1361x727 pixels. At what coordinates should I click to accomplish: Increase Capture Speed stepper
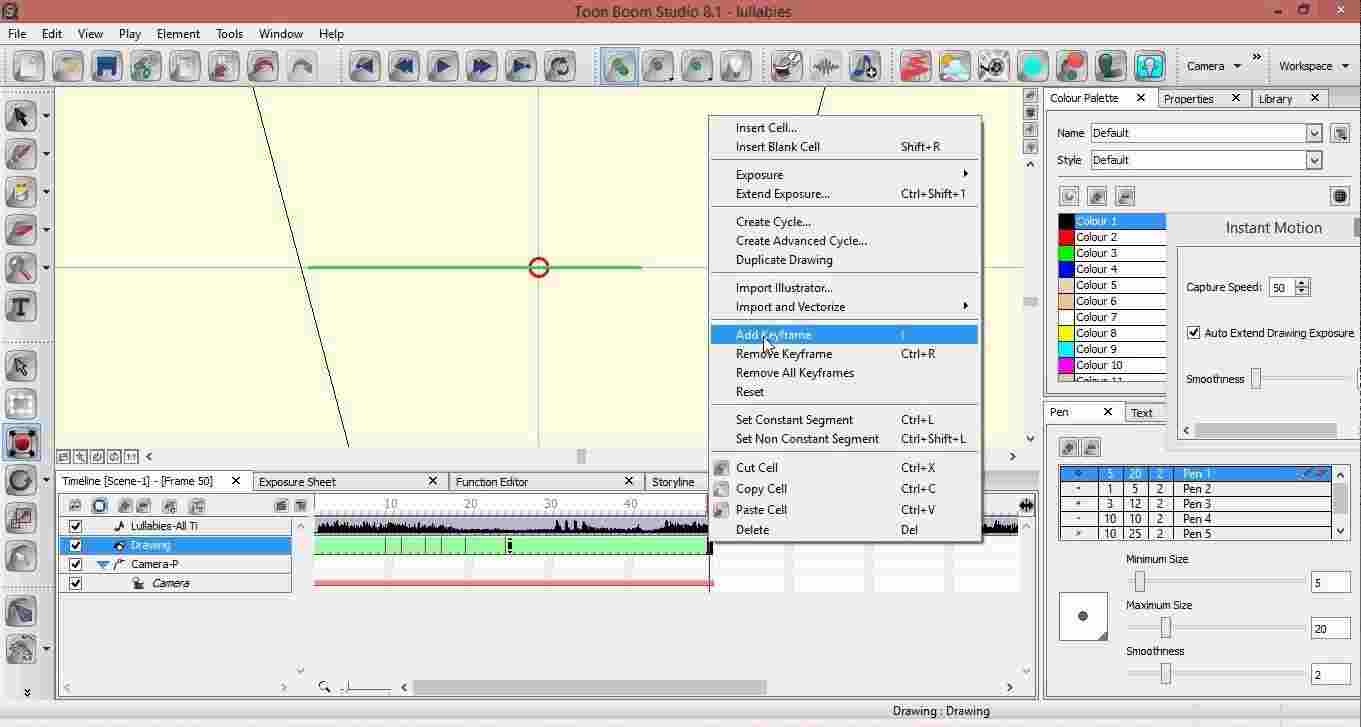[1301, 283]
